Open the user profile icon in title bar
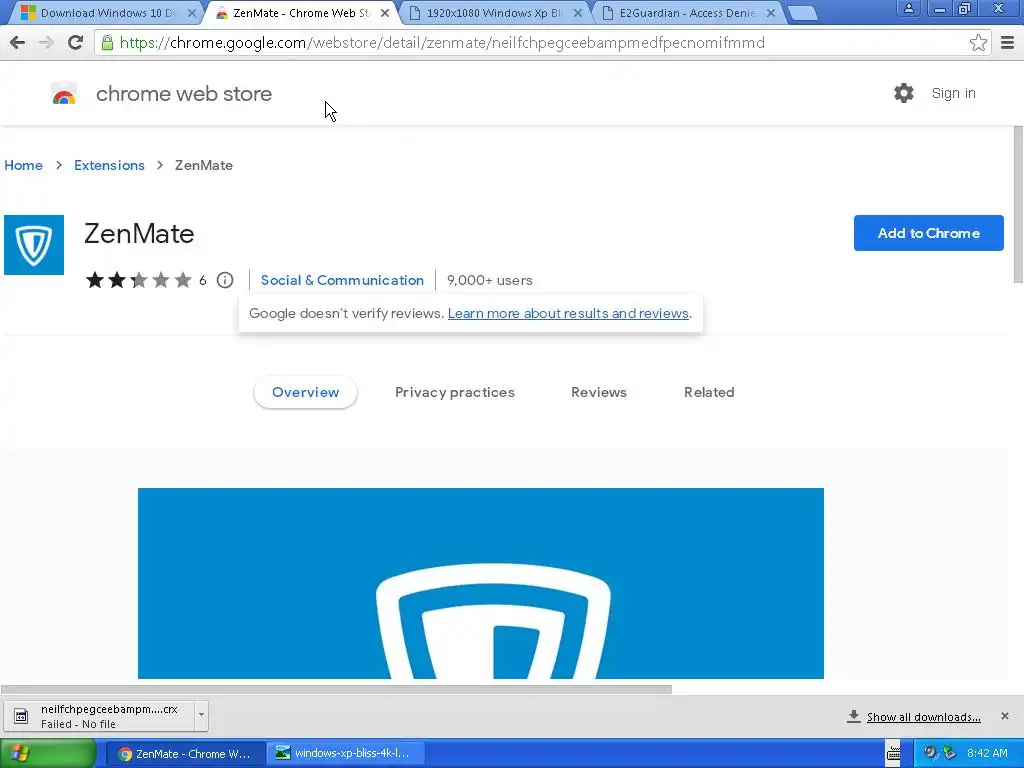 click(x=908, y=8)
